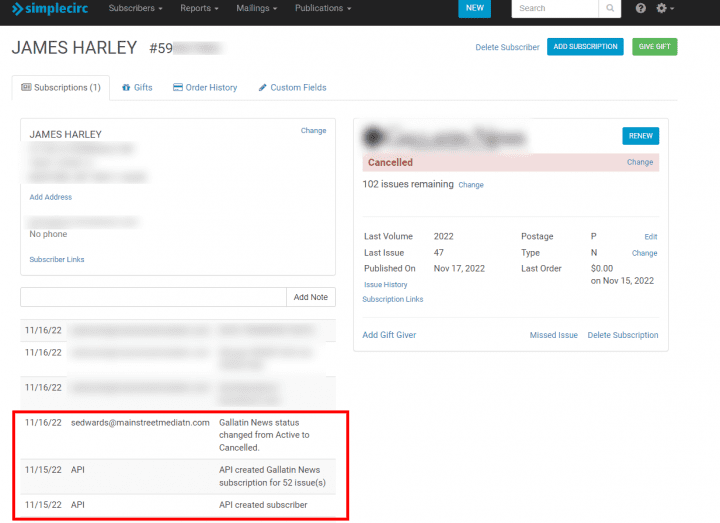Click ADD SUBSCRIPTION button
Viewport: 720px width, 523px height.
(585, 47)
